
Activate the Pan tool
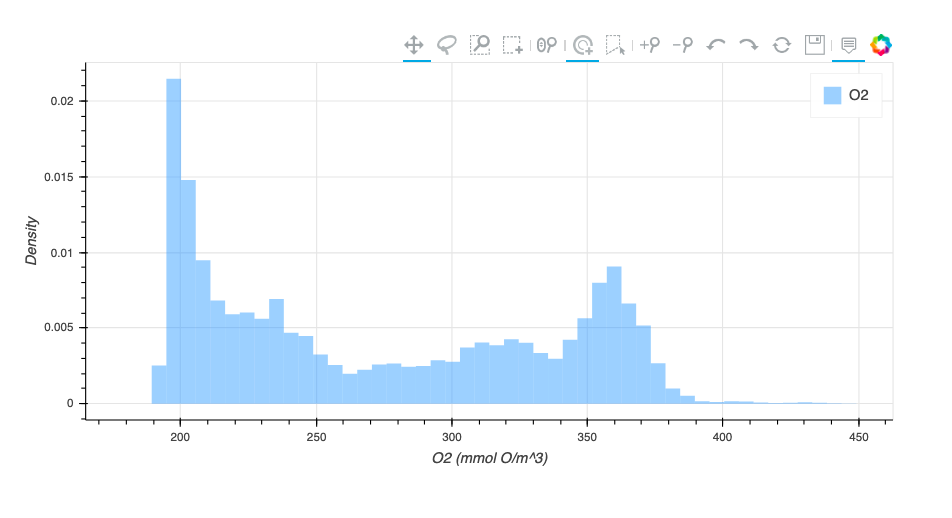pyautogui.click(x=413, y=45)
